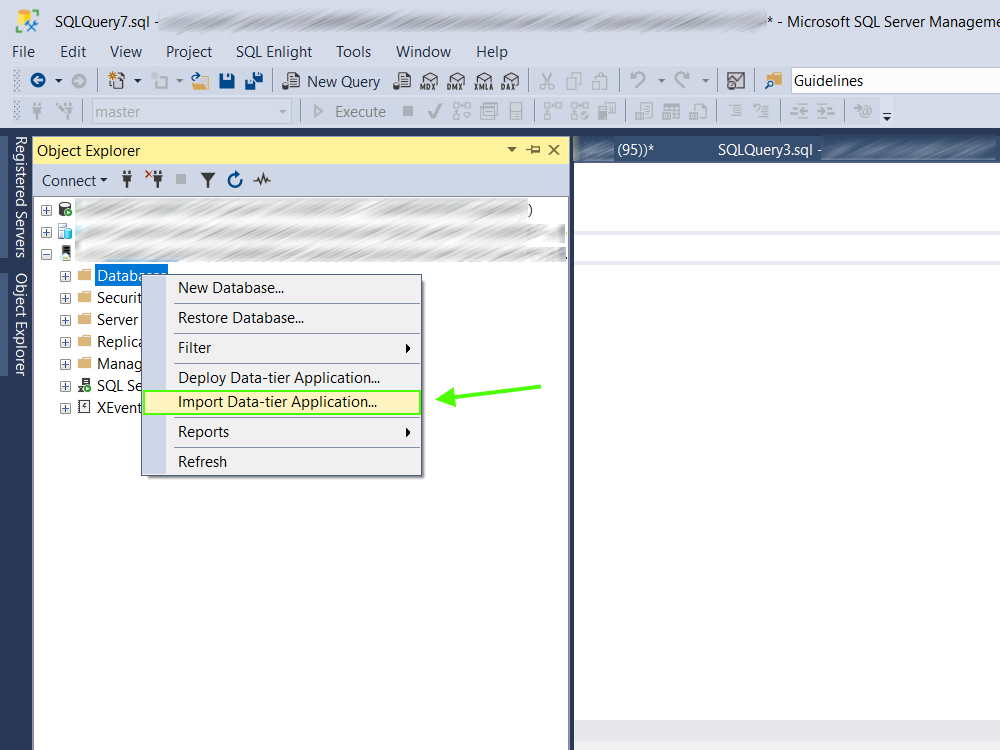Open the Object Explorer window position dropdown arrow

[512, 150]
